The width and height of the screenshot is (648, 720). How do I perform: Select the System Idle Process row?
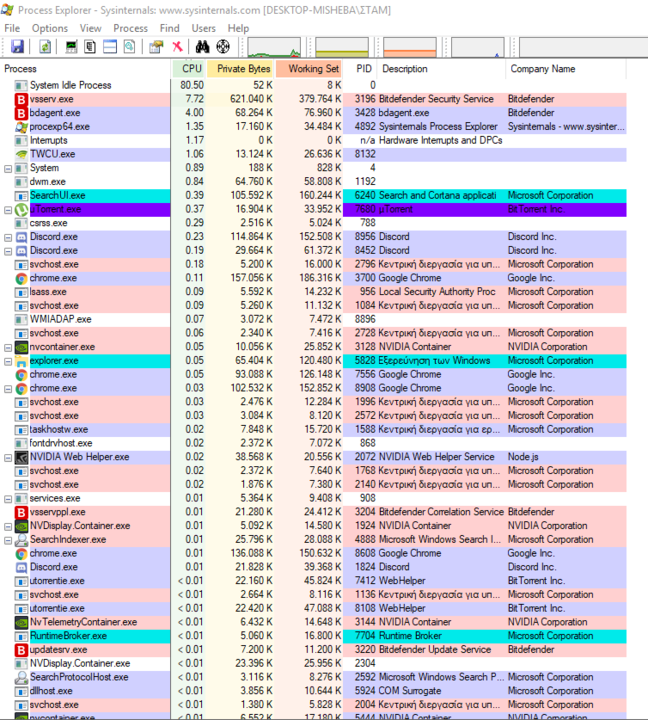point(314,85)
